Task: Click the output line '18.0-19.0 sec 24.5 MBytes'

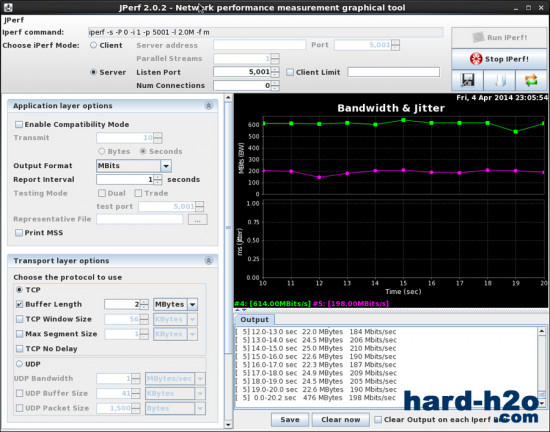Action: 316,382
